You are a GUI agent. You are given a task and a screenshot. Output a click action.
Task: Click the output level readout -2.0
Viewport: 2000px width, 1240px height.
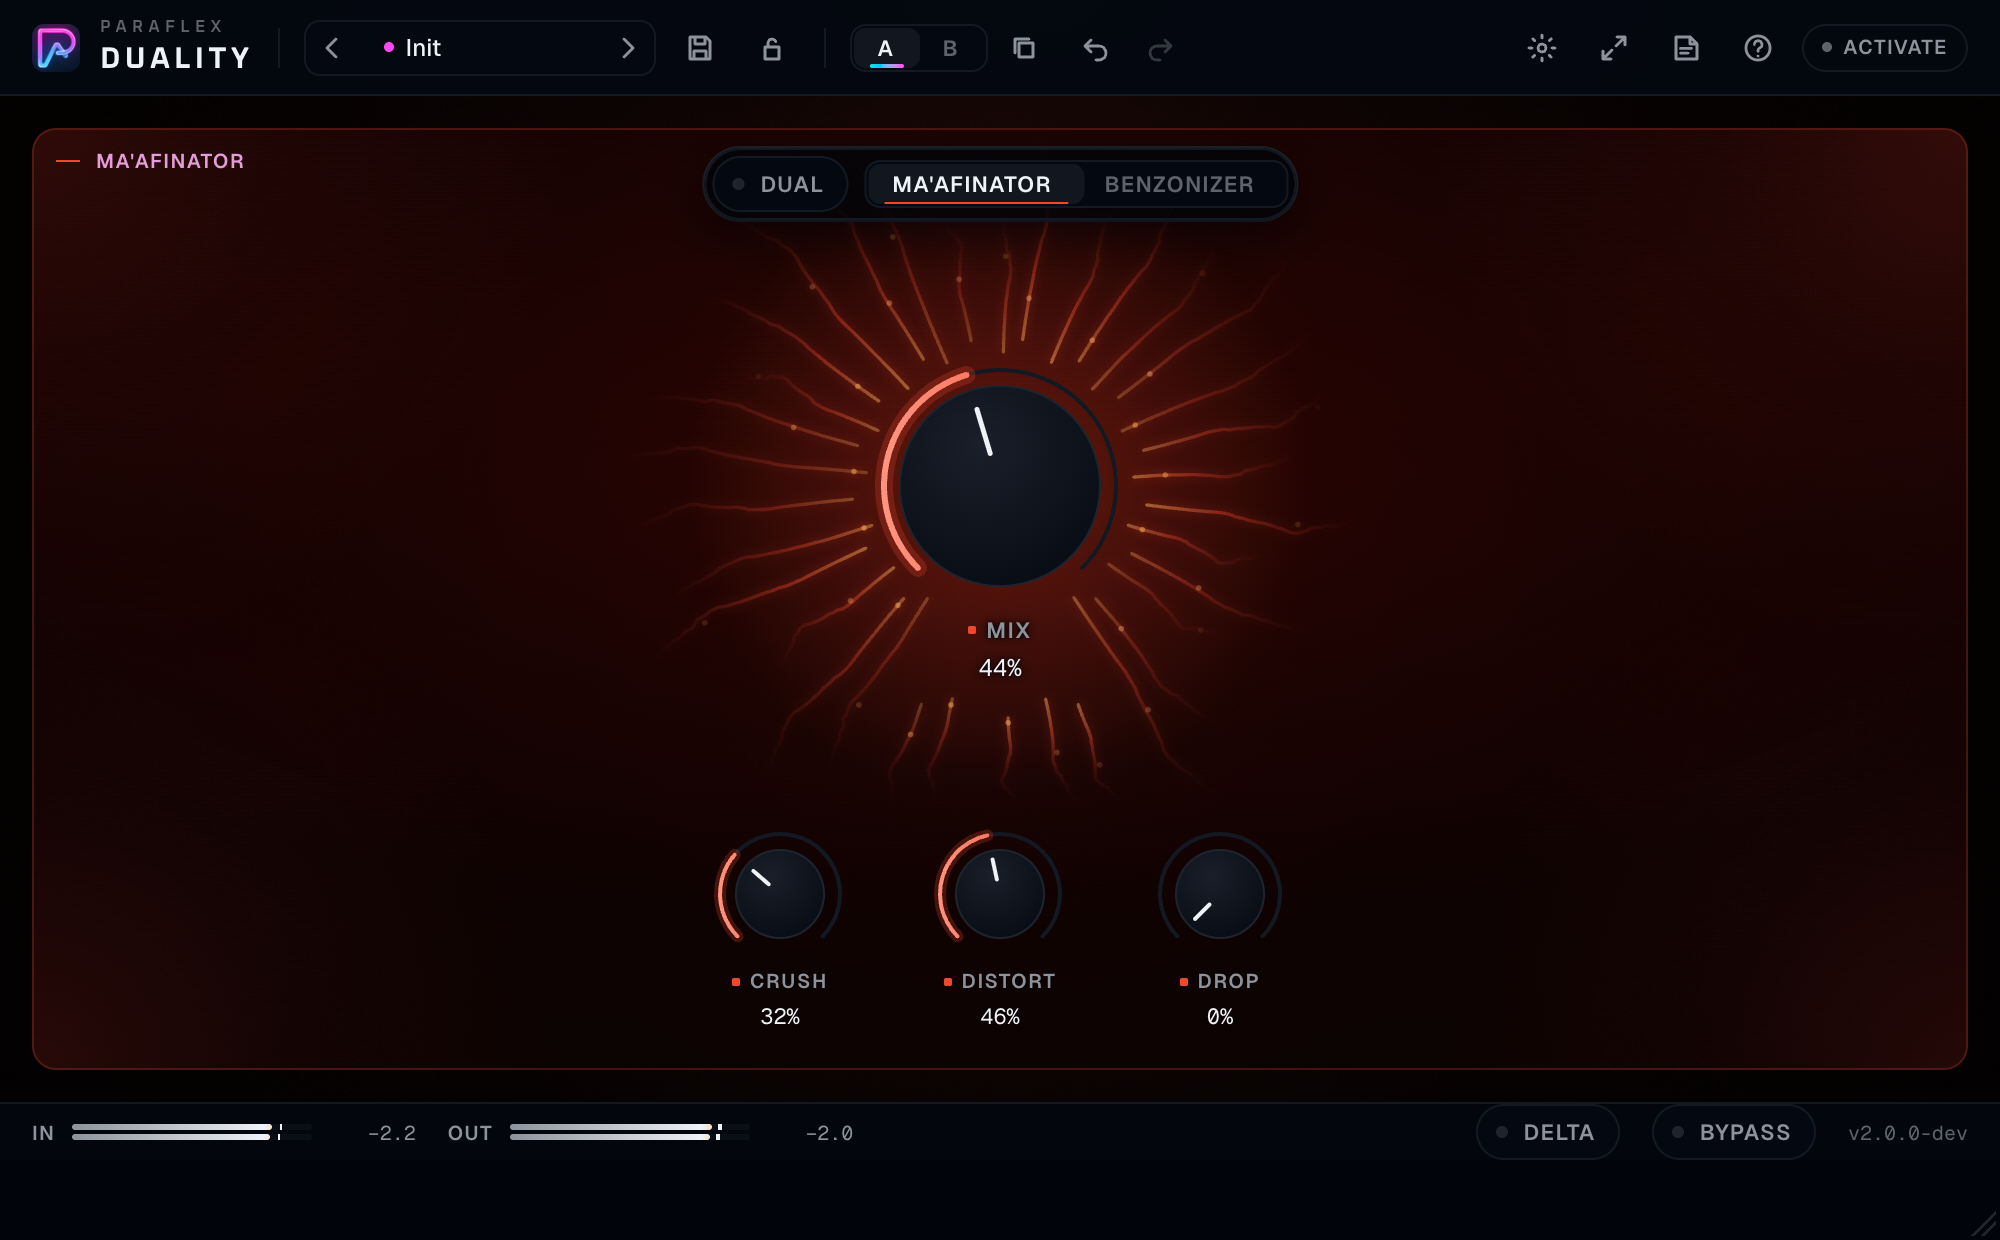tap(830, 1133)
